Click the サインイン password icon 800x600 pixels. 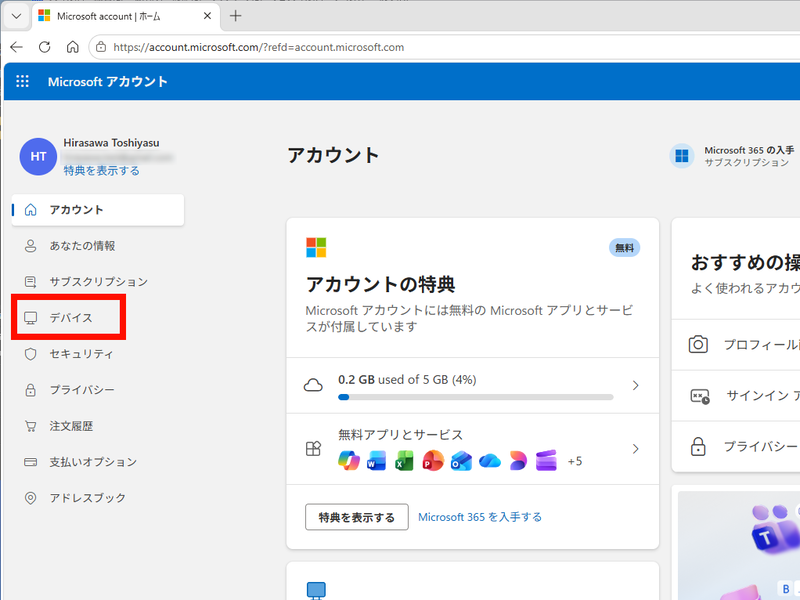coord(700,396)
